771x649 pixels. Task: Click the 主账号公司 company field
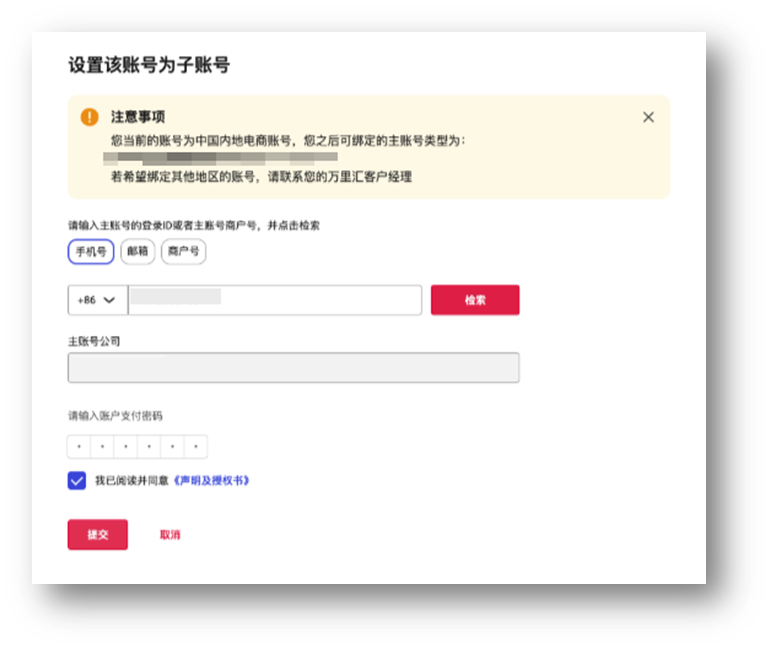(x=293, y=368)
